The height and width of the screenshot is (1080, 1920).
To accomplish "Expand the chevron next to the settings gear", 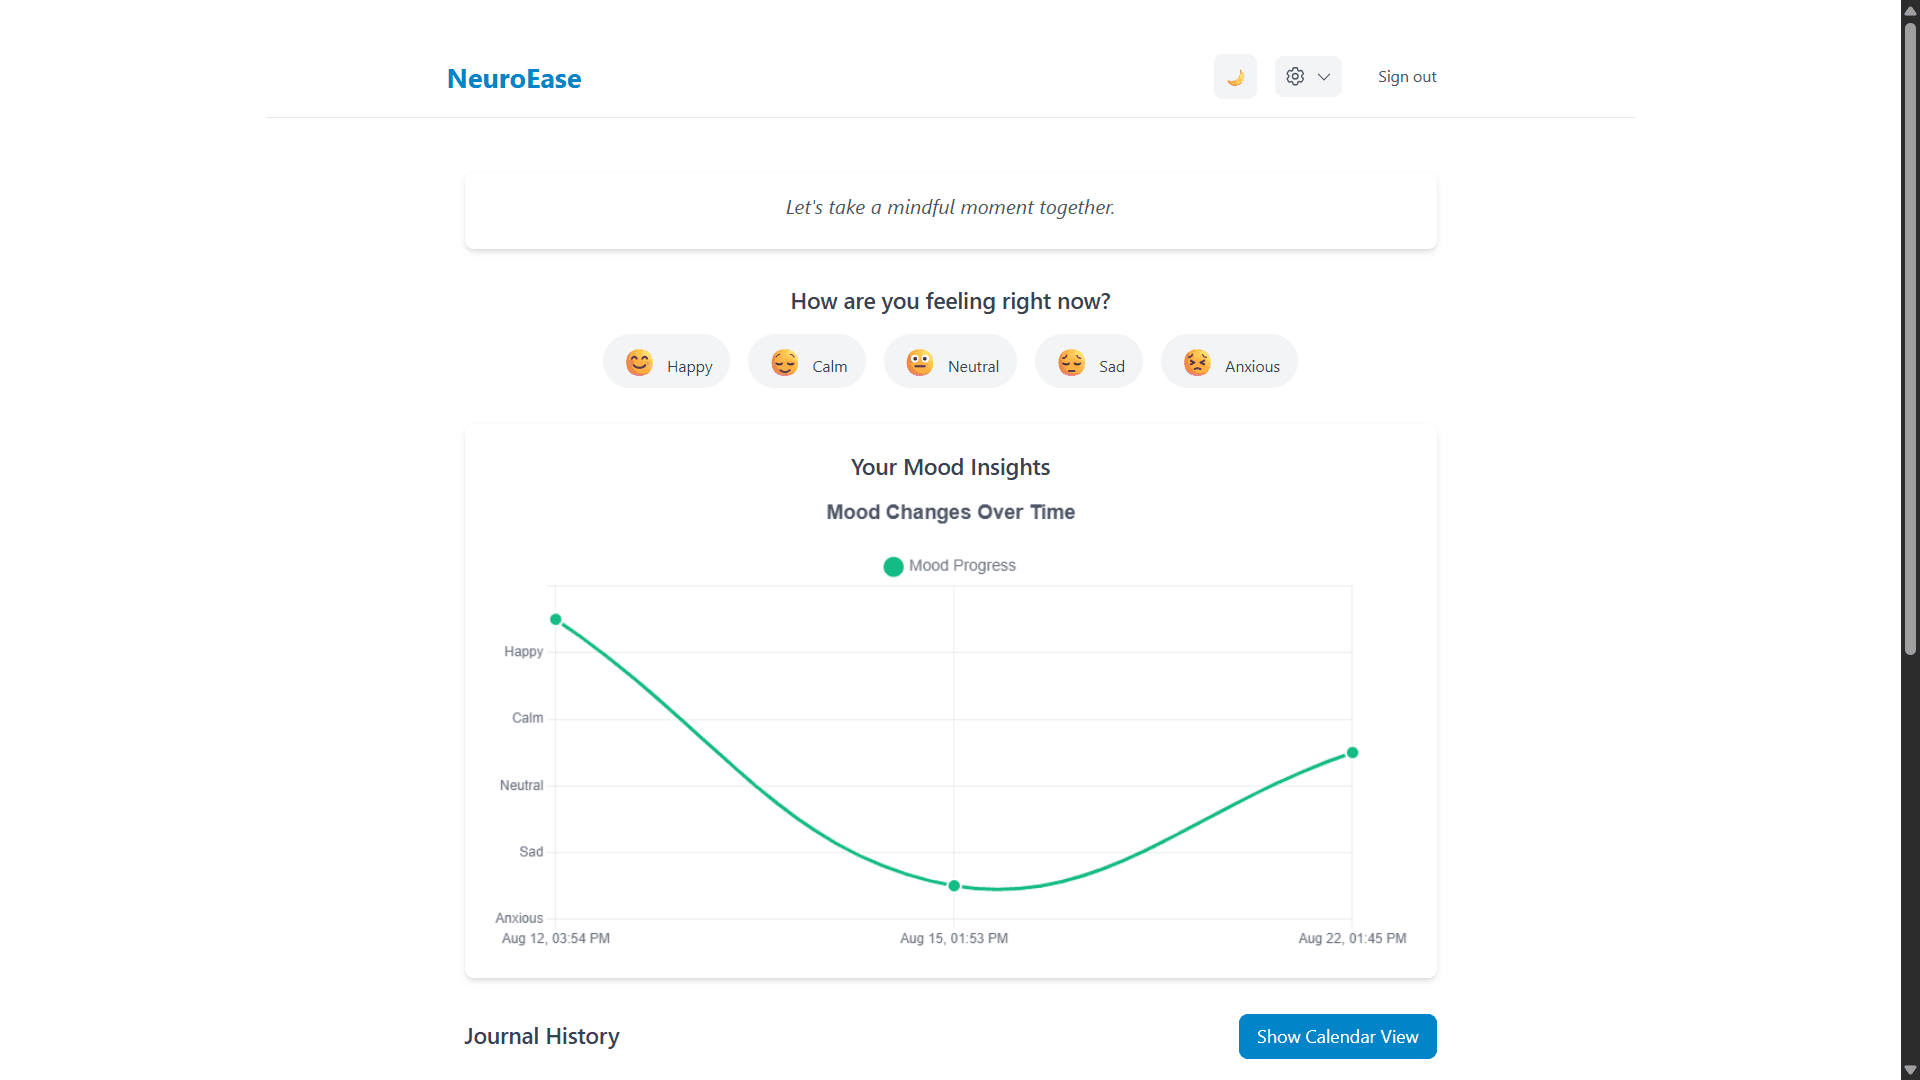I will [x=1322, y=76].
